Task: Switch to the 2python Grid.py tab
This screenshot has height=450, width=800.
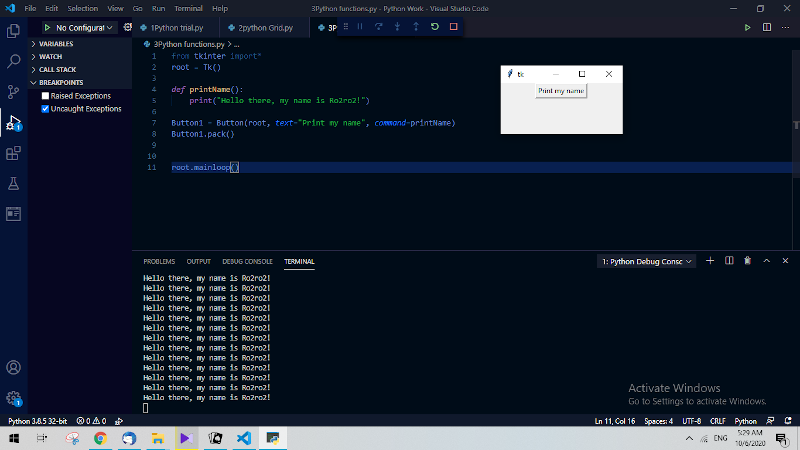Action: click(265, 28)
